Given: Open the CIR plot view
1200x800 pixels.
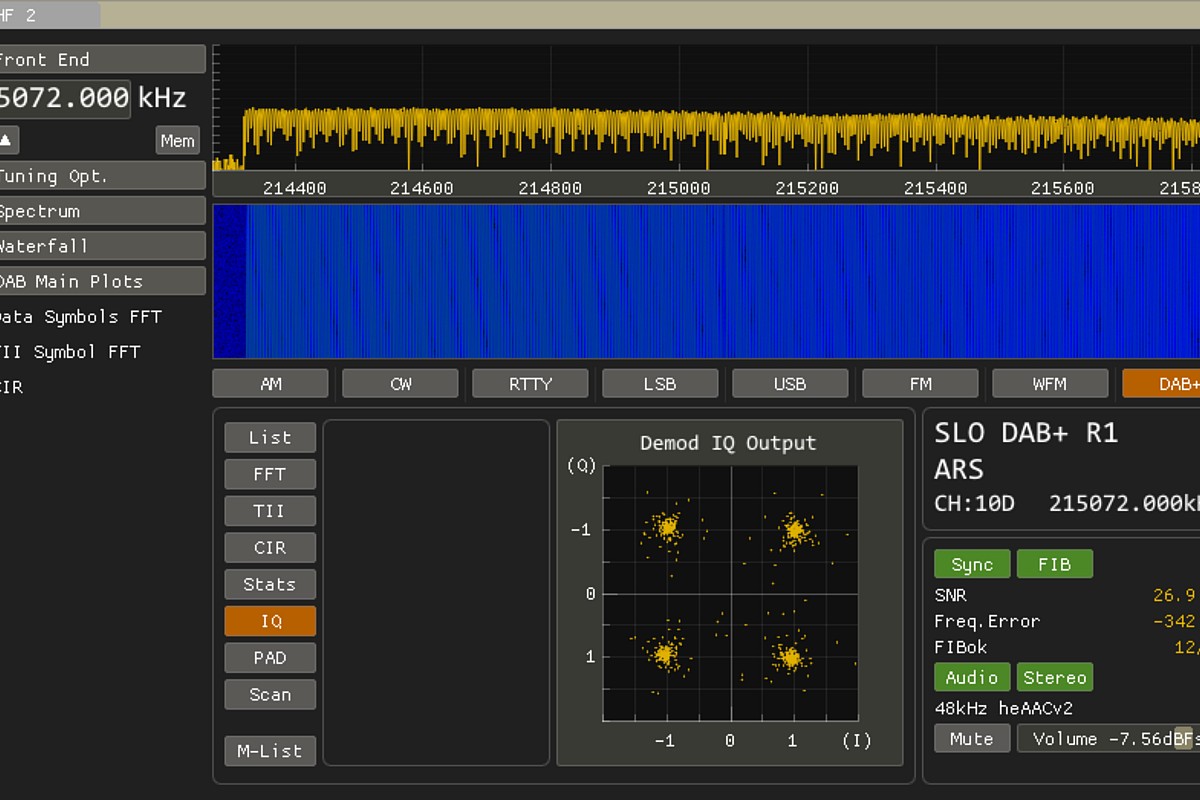Looking at the screenshot, I should 270,548.
